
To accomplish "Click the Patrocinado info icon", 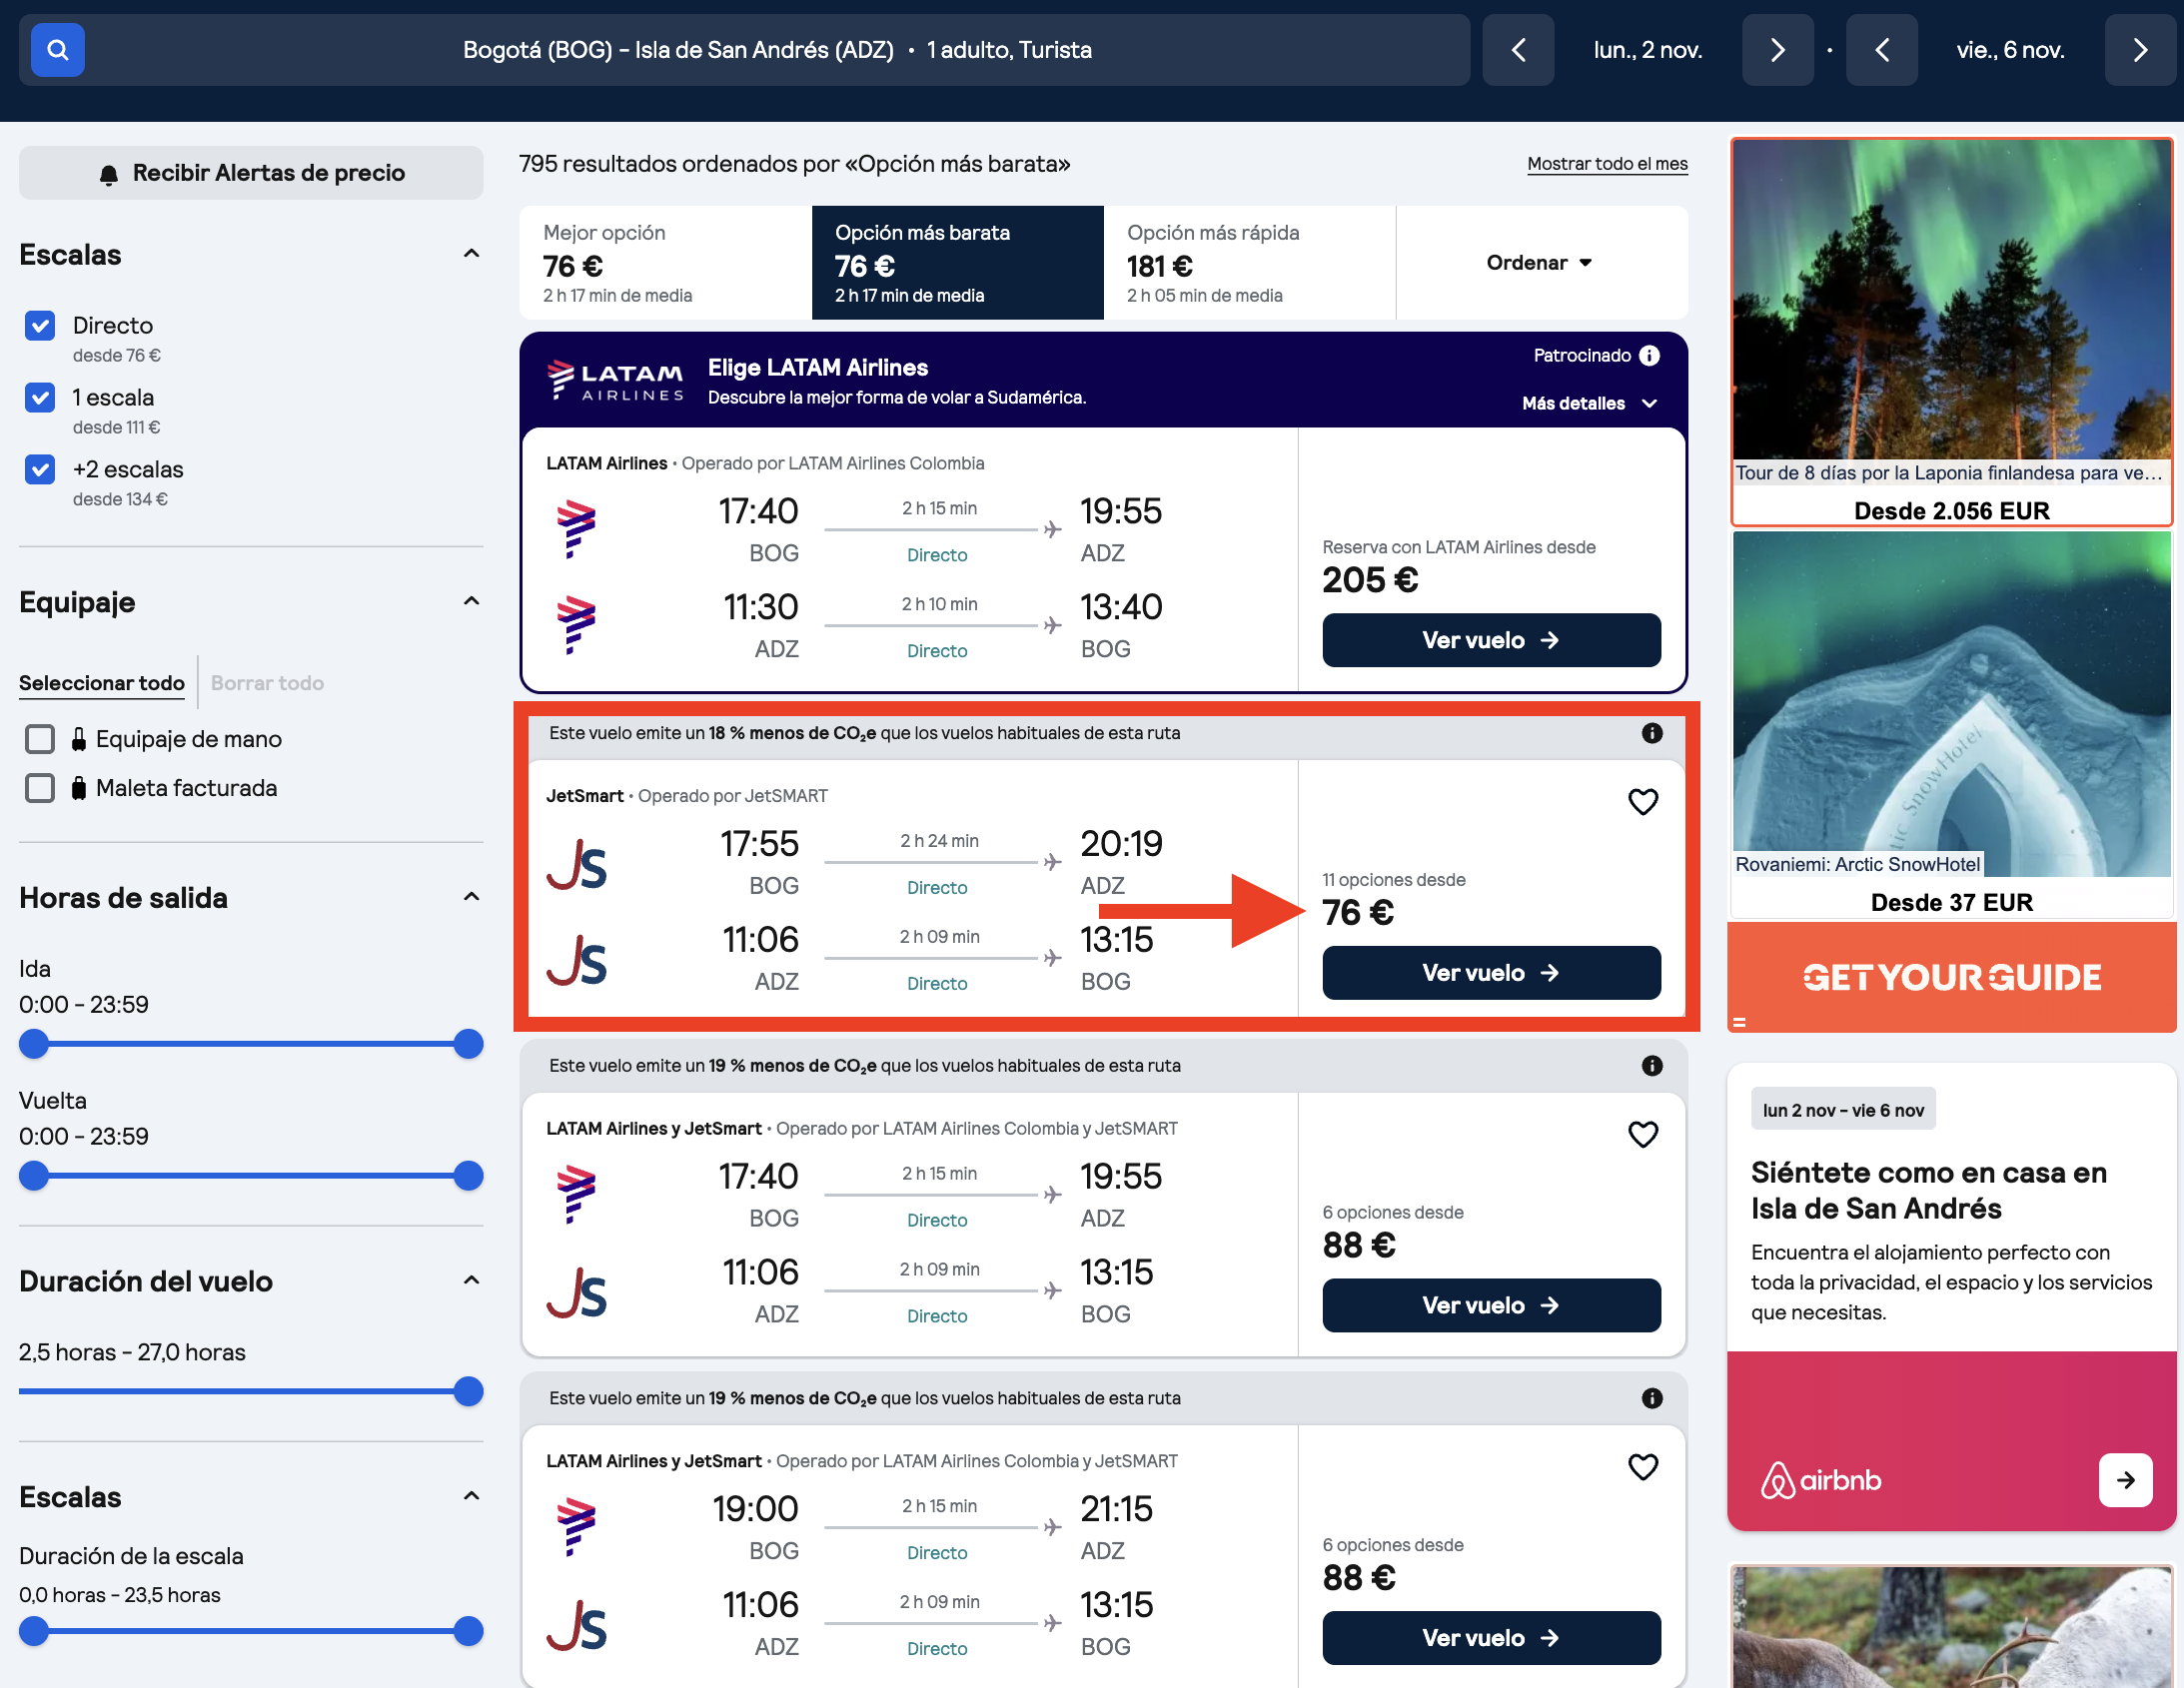I will click(1650, 355).
